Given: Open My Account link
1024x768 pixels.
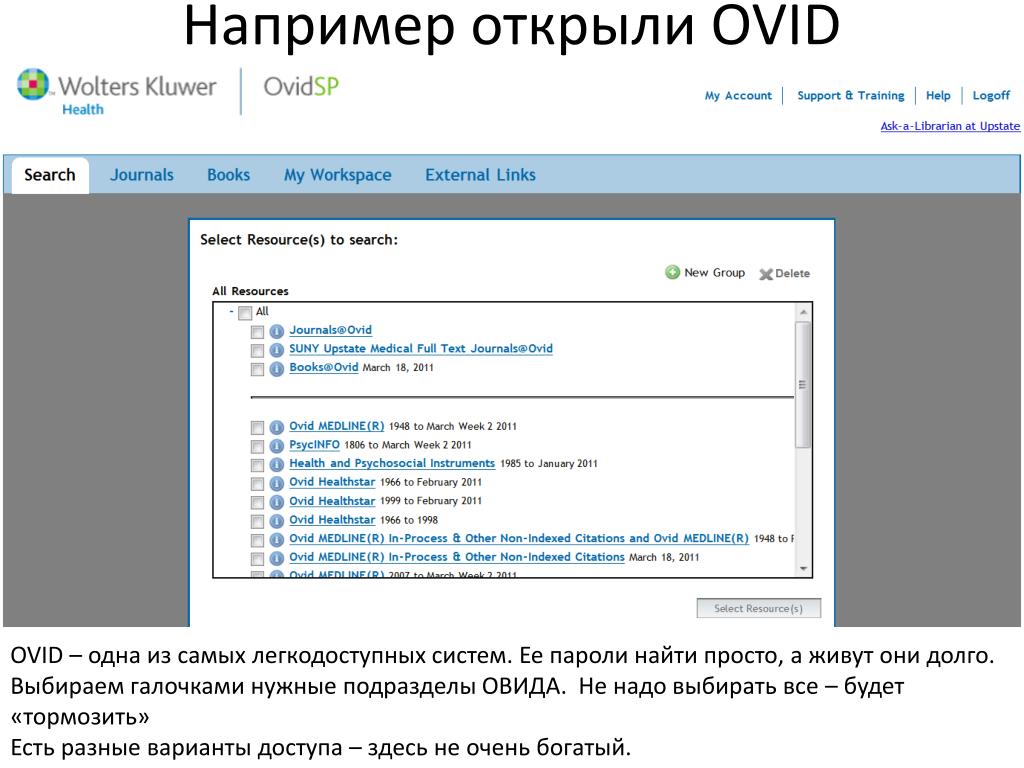Looking at the screenshot, I should (x=738, y=95).
